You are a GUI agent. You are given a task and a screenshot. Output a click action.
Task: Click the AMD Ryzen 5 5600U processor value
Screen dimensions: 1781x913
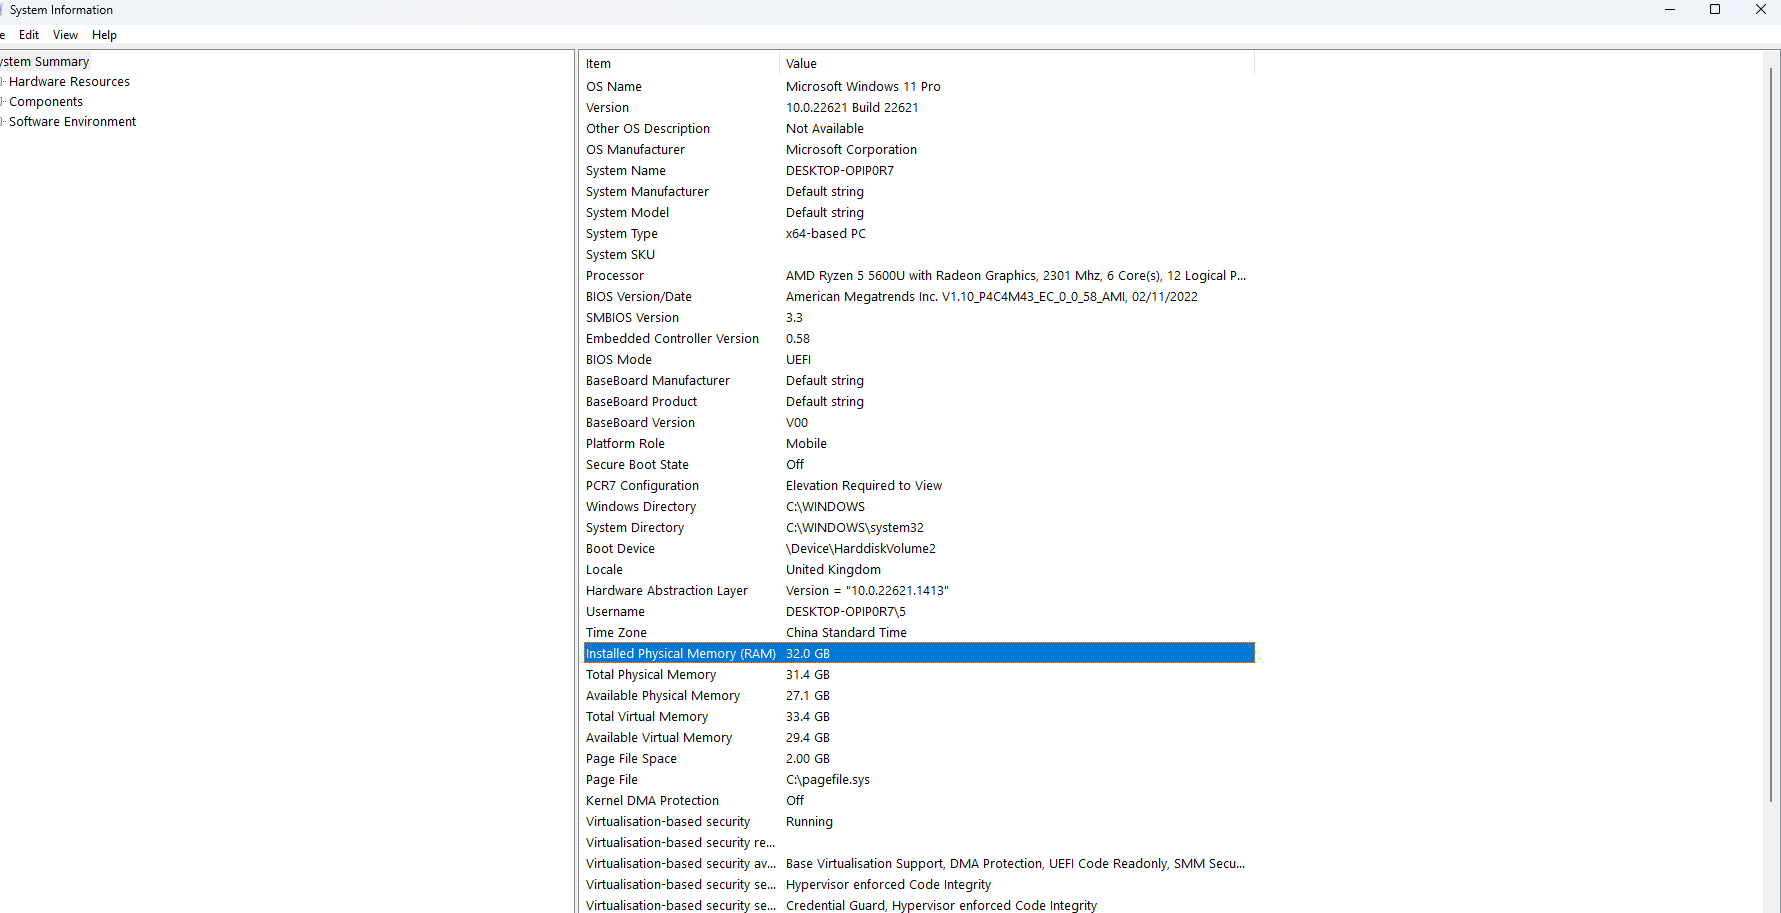pyautogui.click(x=1016, y=276)
